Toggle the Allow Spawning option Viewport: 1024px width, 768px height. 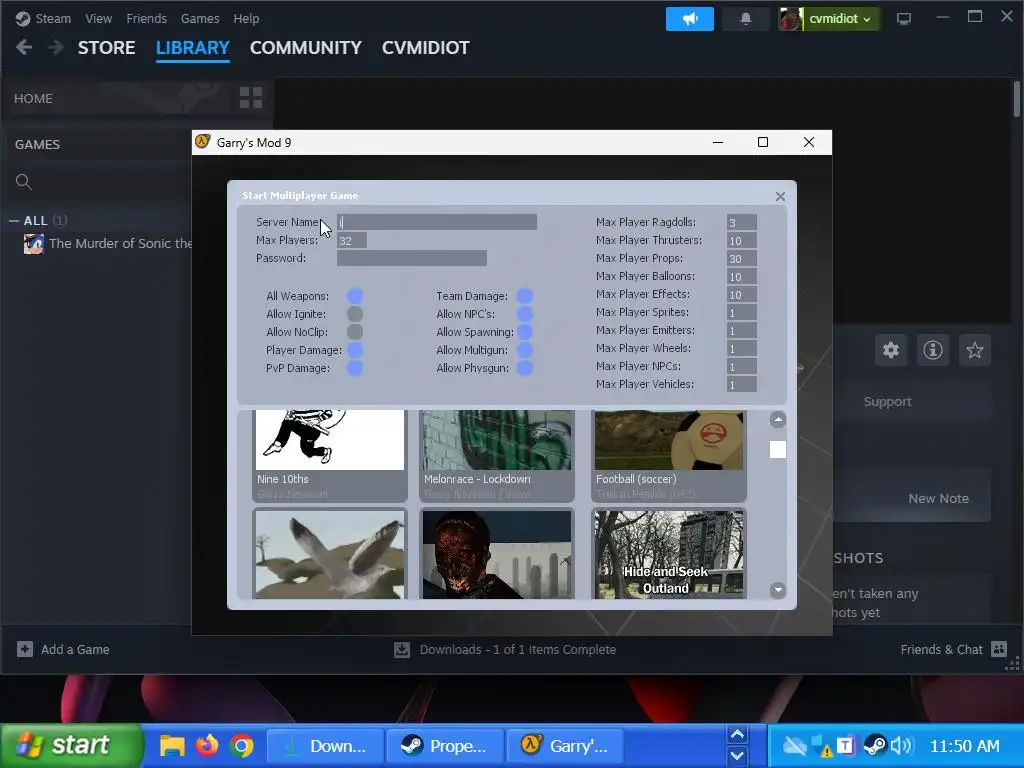coord(524,332)
